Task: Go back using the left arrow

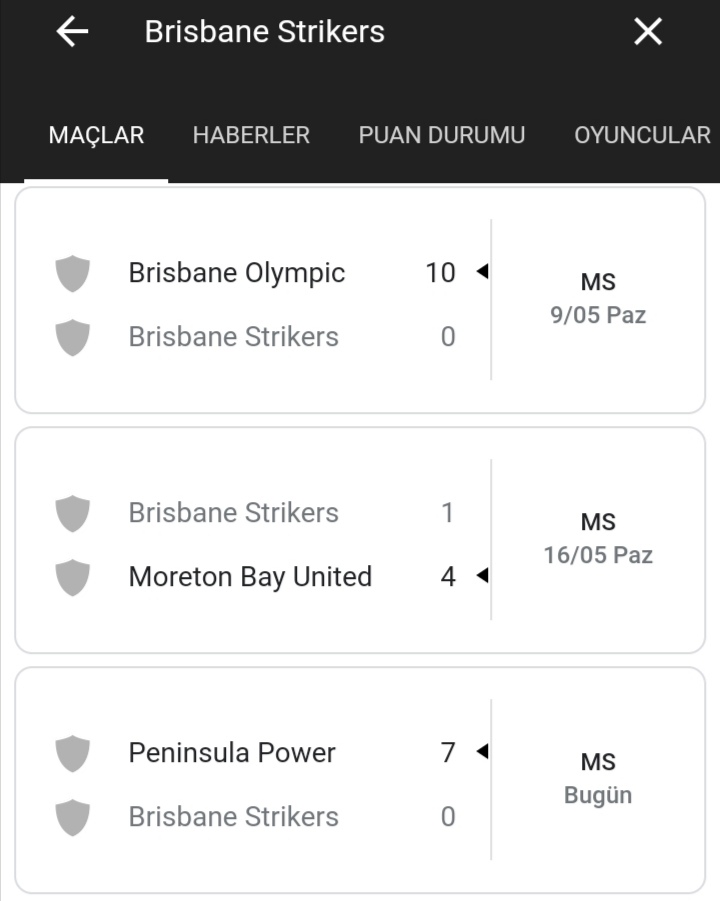Action: (72, 32)
